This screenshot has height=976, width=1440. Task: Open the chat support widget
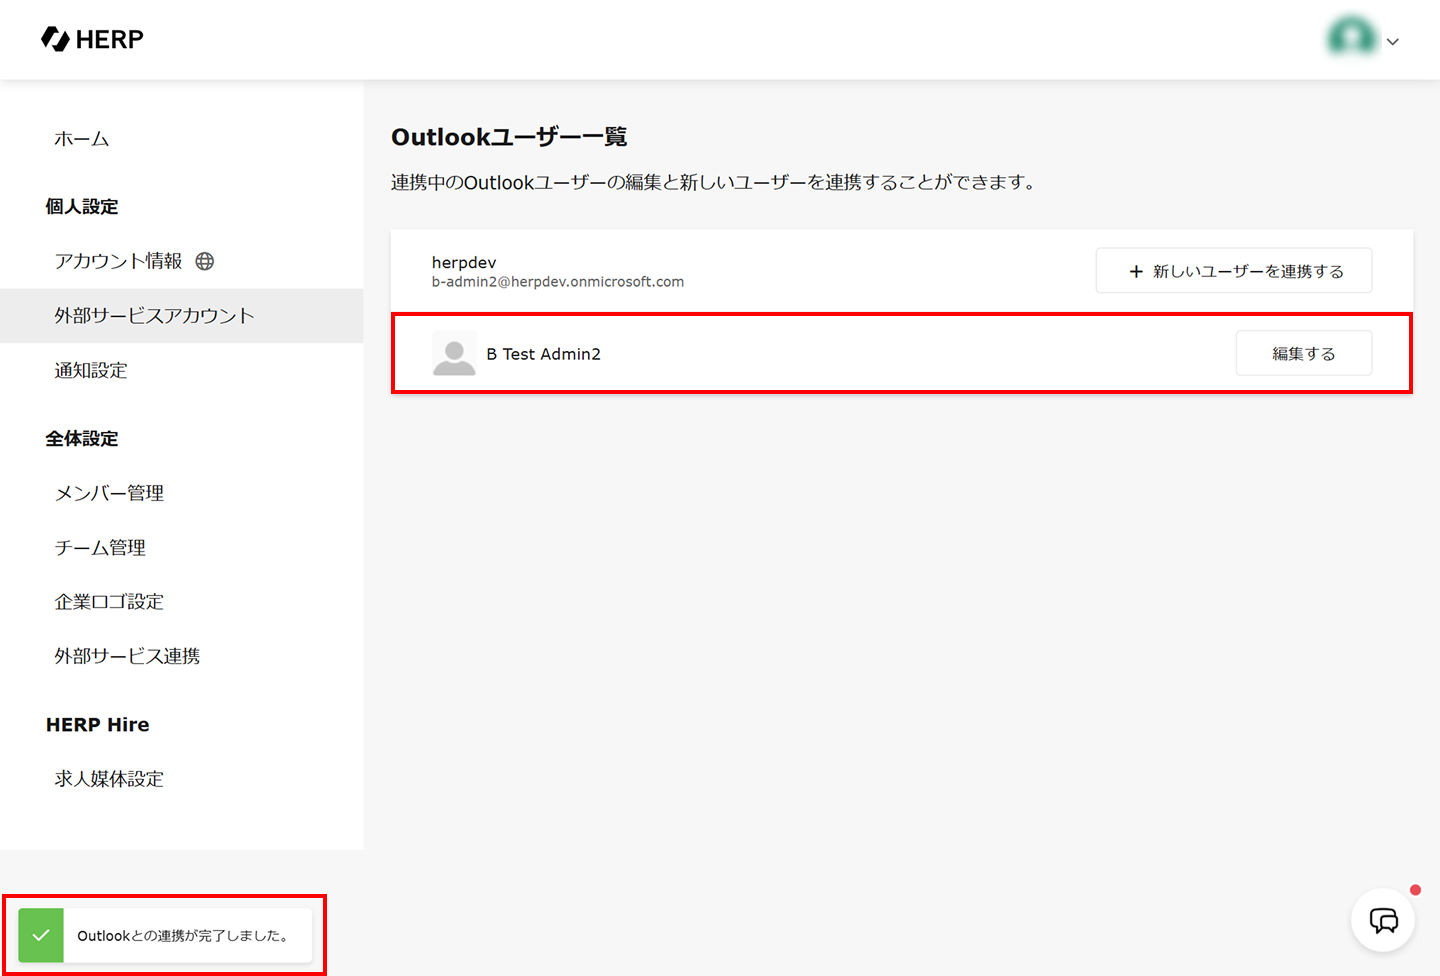tap(1383, 920)
